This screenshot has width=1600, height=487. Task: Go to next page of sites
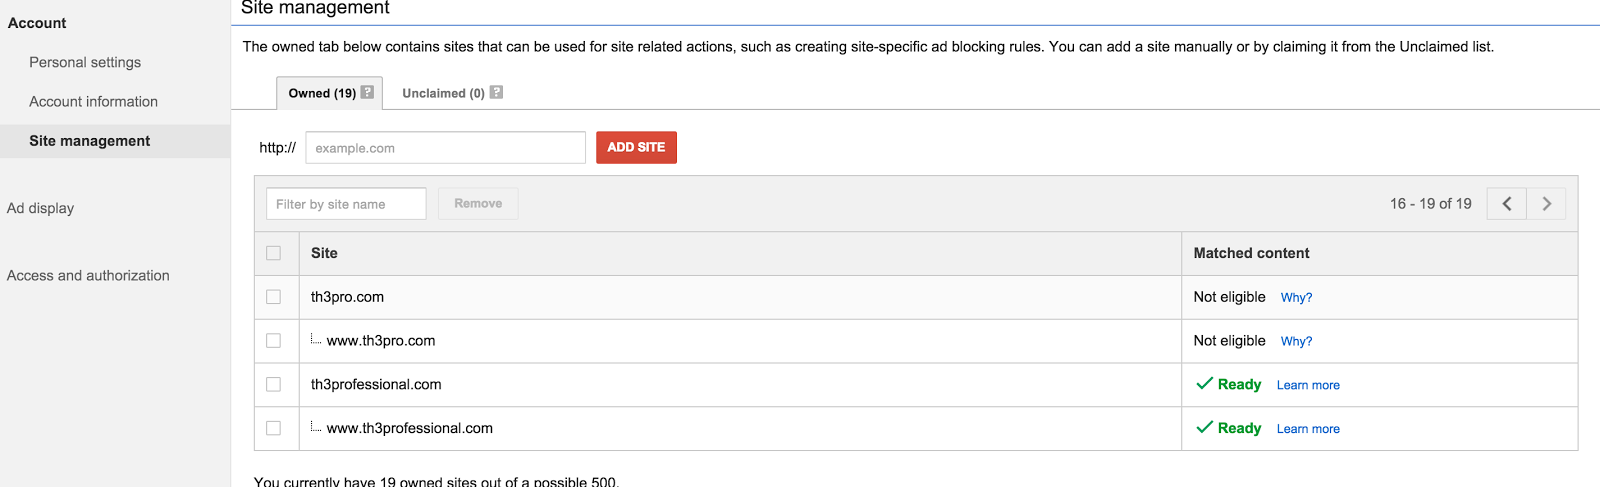(1546, 204)
